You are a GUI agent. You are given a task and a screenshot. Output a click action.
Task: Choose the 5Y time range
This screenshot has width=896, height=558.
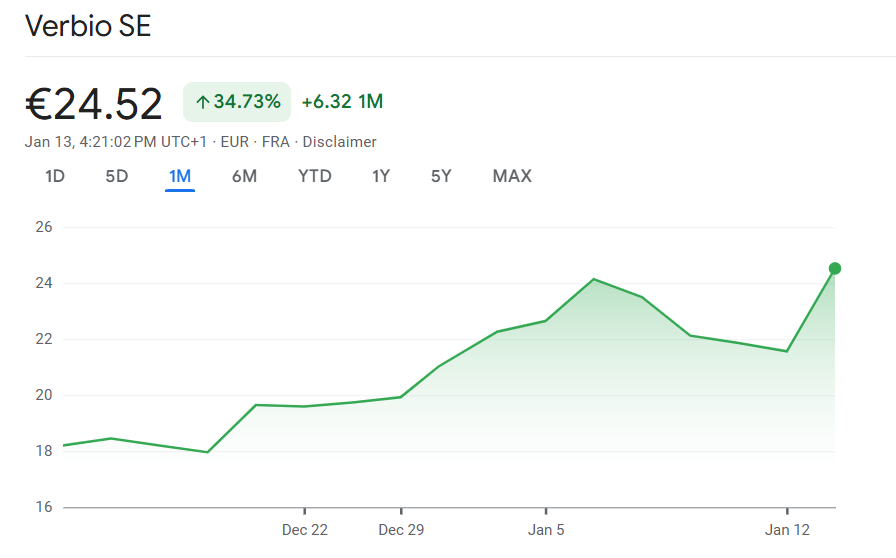click(x=441, y=177)
